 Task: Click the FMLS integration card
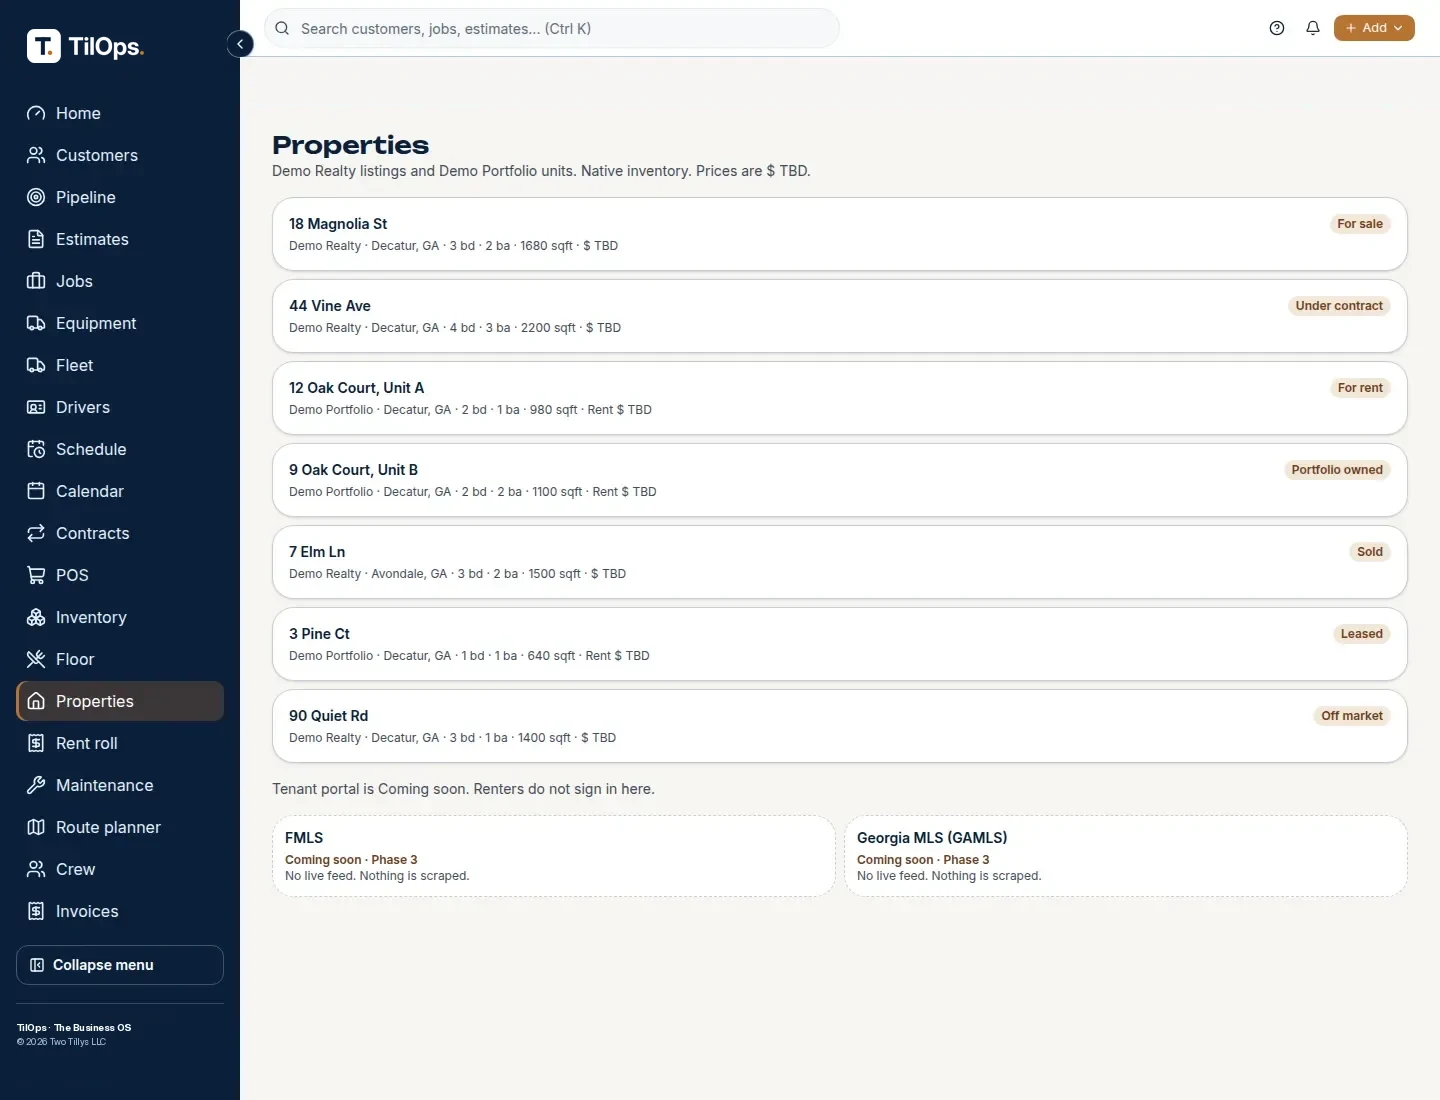tap(554, 856)
